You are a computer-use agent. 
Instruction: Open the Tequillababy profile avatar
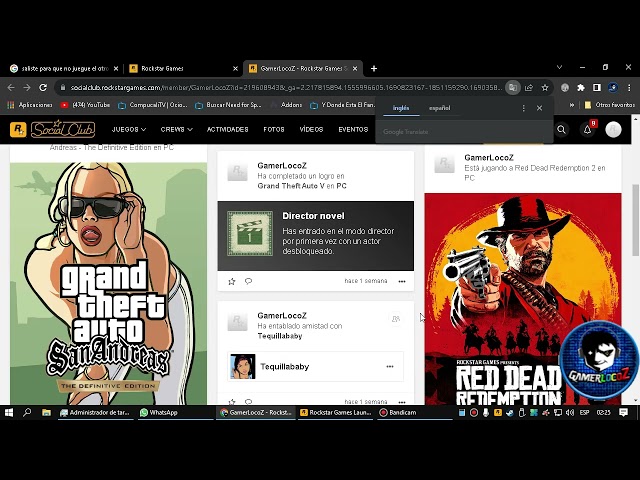(242, 367)
